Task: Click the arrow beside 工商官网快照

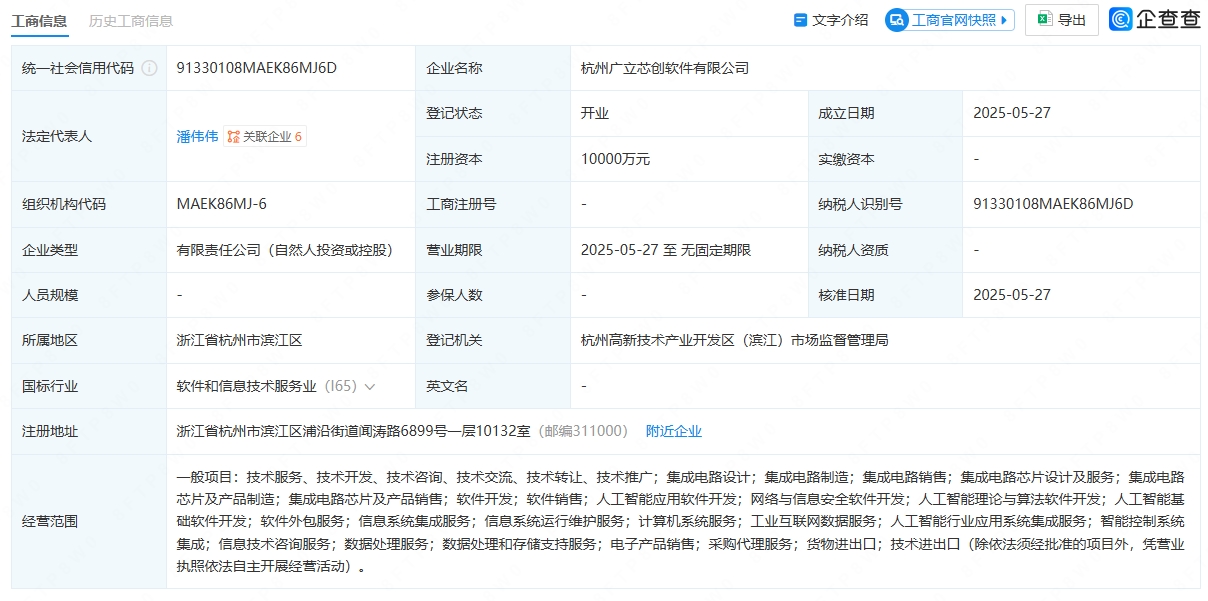Action: pyautogui.click(x=1004, y=20)
